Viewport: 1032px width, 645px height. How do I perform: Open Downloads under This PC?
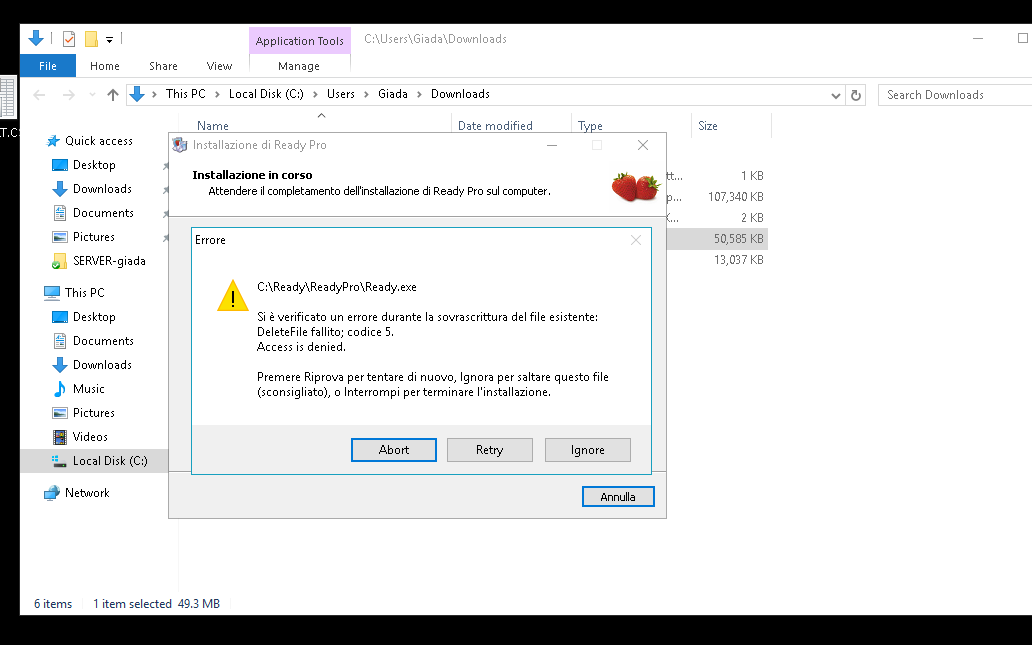coord(102,365)
